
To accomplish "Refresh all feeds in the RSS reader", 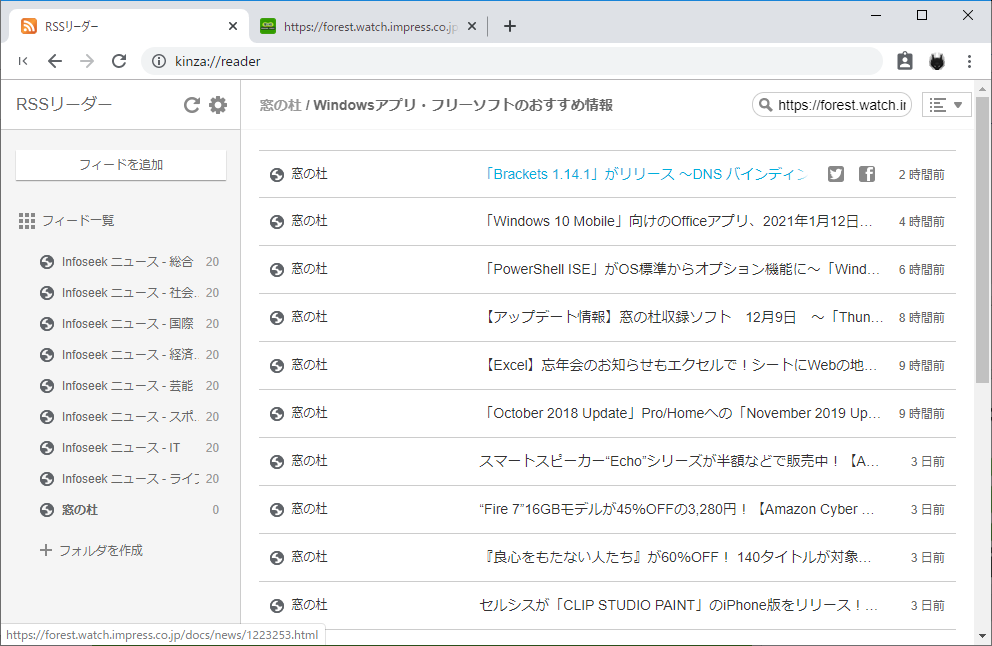I will click(191, 104).
